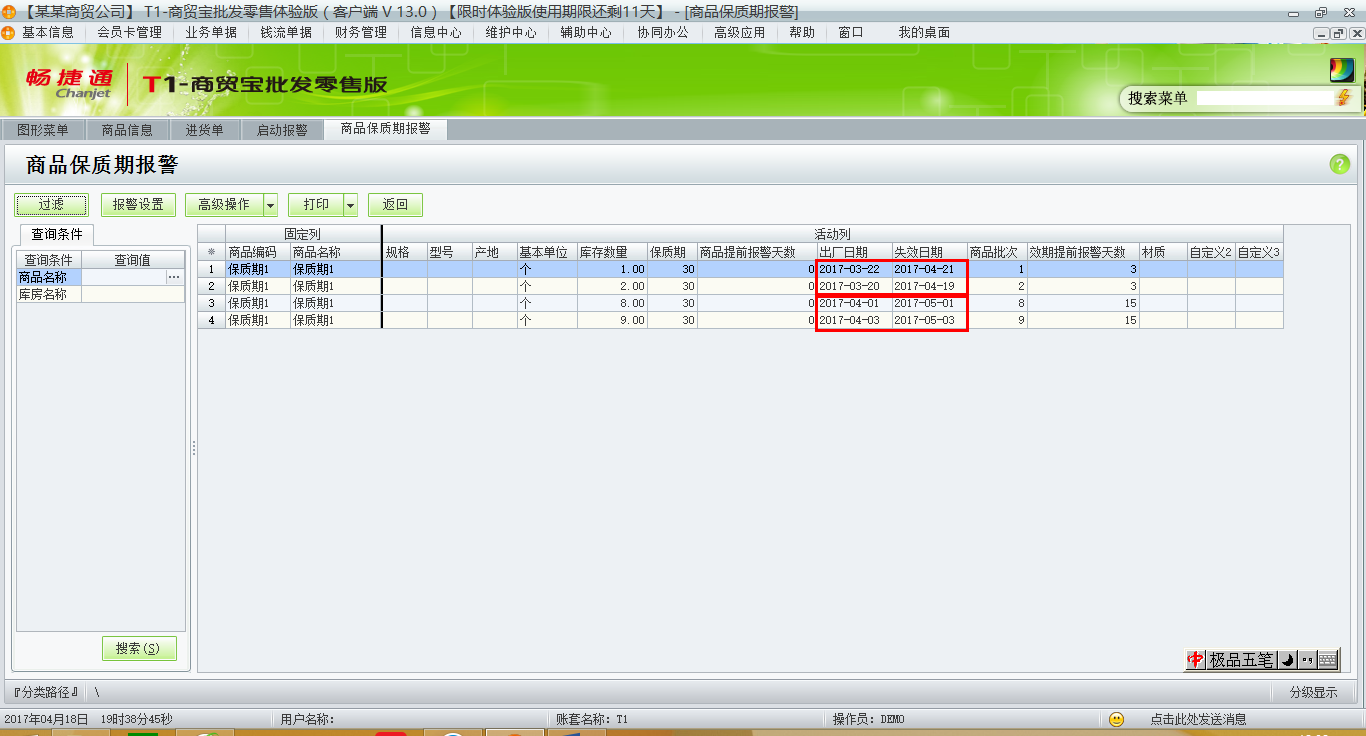The height and width of the screenshot is (736, 1366).
Task: Switch to the 启动报警 tab
Action: [x=282, y=130]
